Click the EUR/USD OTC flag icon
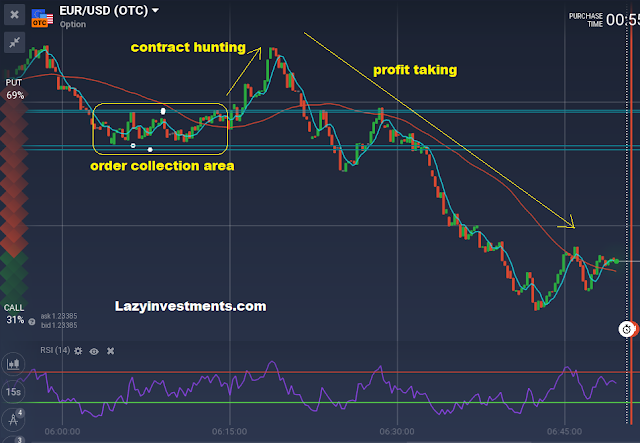The image size is (640, 443). [42, 18]
